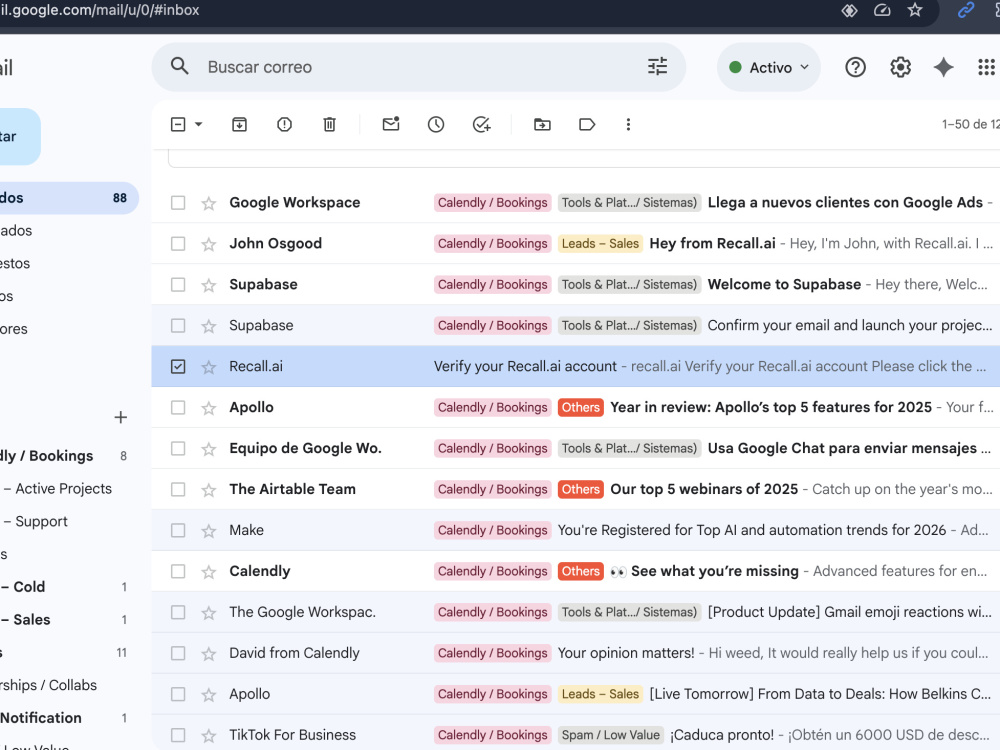Open the More options three-dot menu
The image size is (1000, 750).
coord(628,124)
